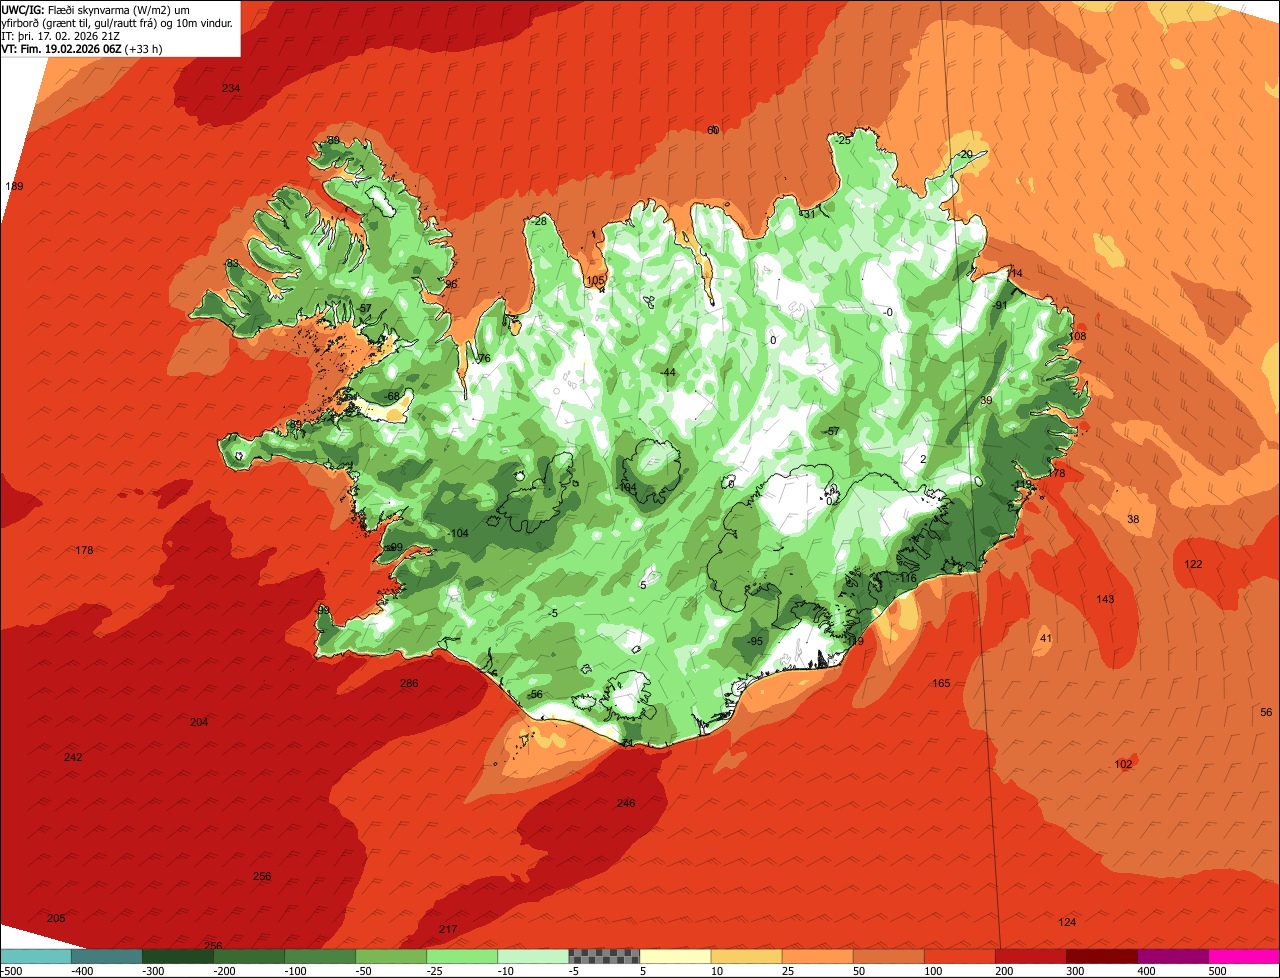Pick the pale yellow swatch between 5 and 10
Viewport: 1280px width, 978px height.
(x=675, y=956)
